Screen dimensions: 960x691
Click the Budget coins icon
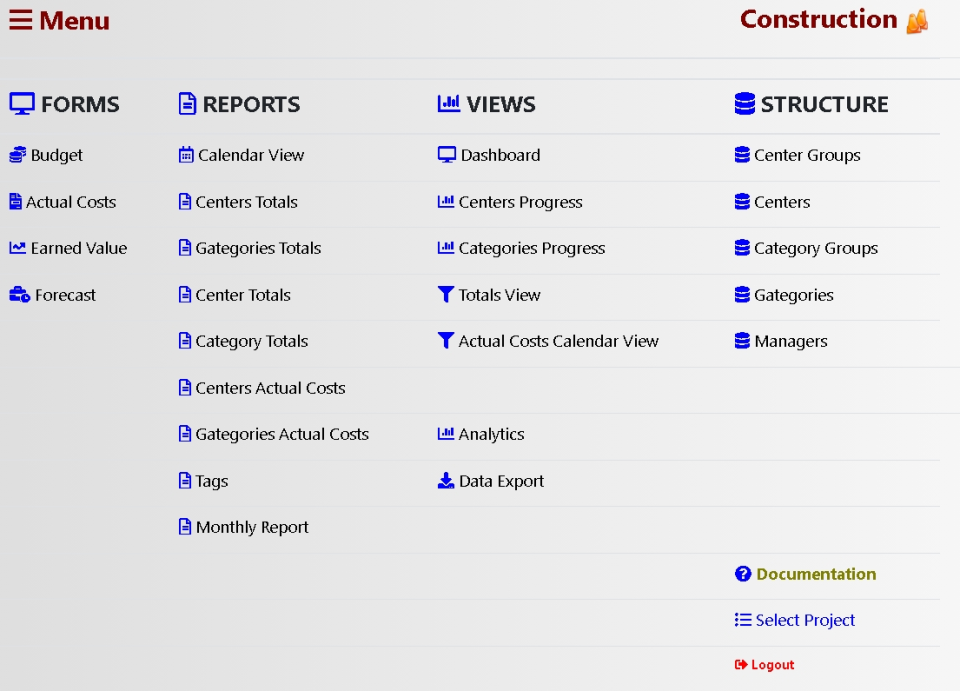(x=15, y=155)
